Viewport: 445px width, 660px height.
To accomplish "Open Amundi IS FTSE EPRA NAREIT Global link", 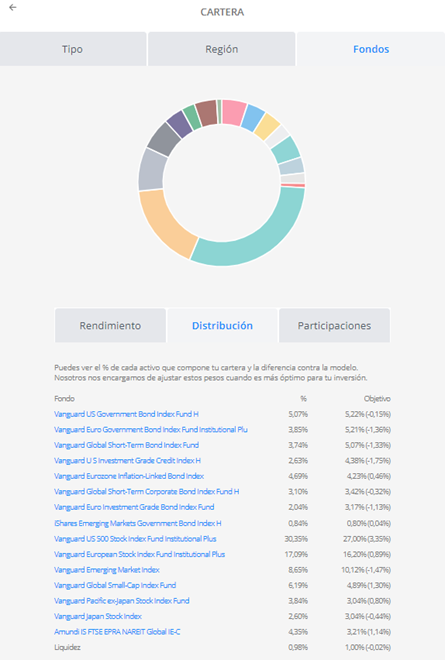I will coord(117,632).
